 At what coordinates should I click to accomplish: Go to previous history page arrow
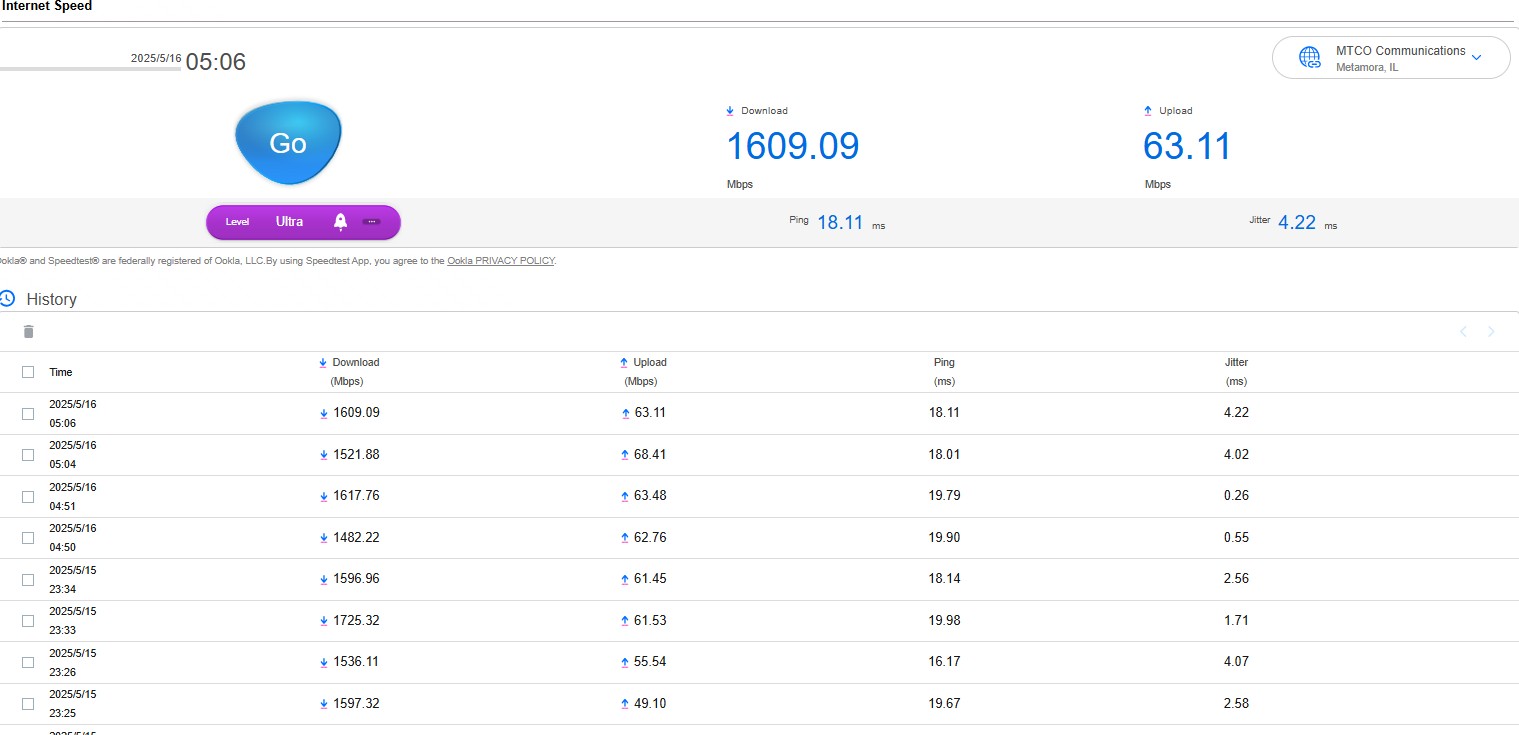(1463, 331)
